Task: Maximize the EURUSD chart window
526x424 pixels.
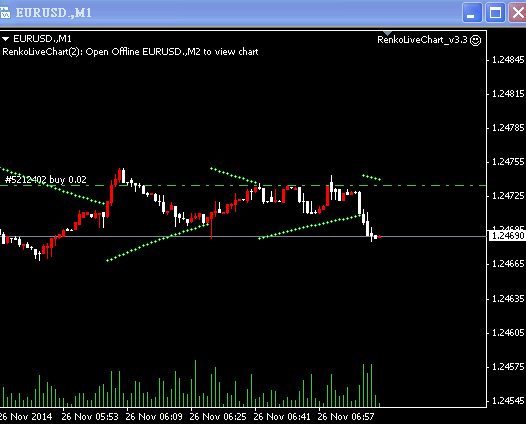Action: point(495,13)
